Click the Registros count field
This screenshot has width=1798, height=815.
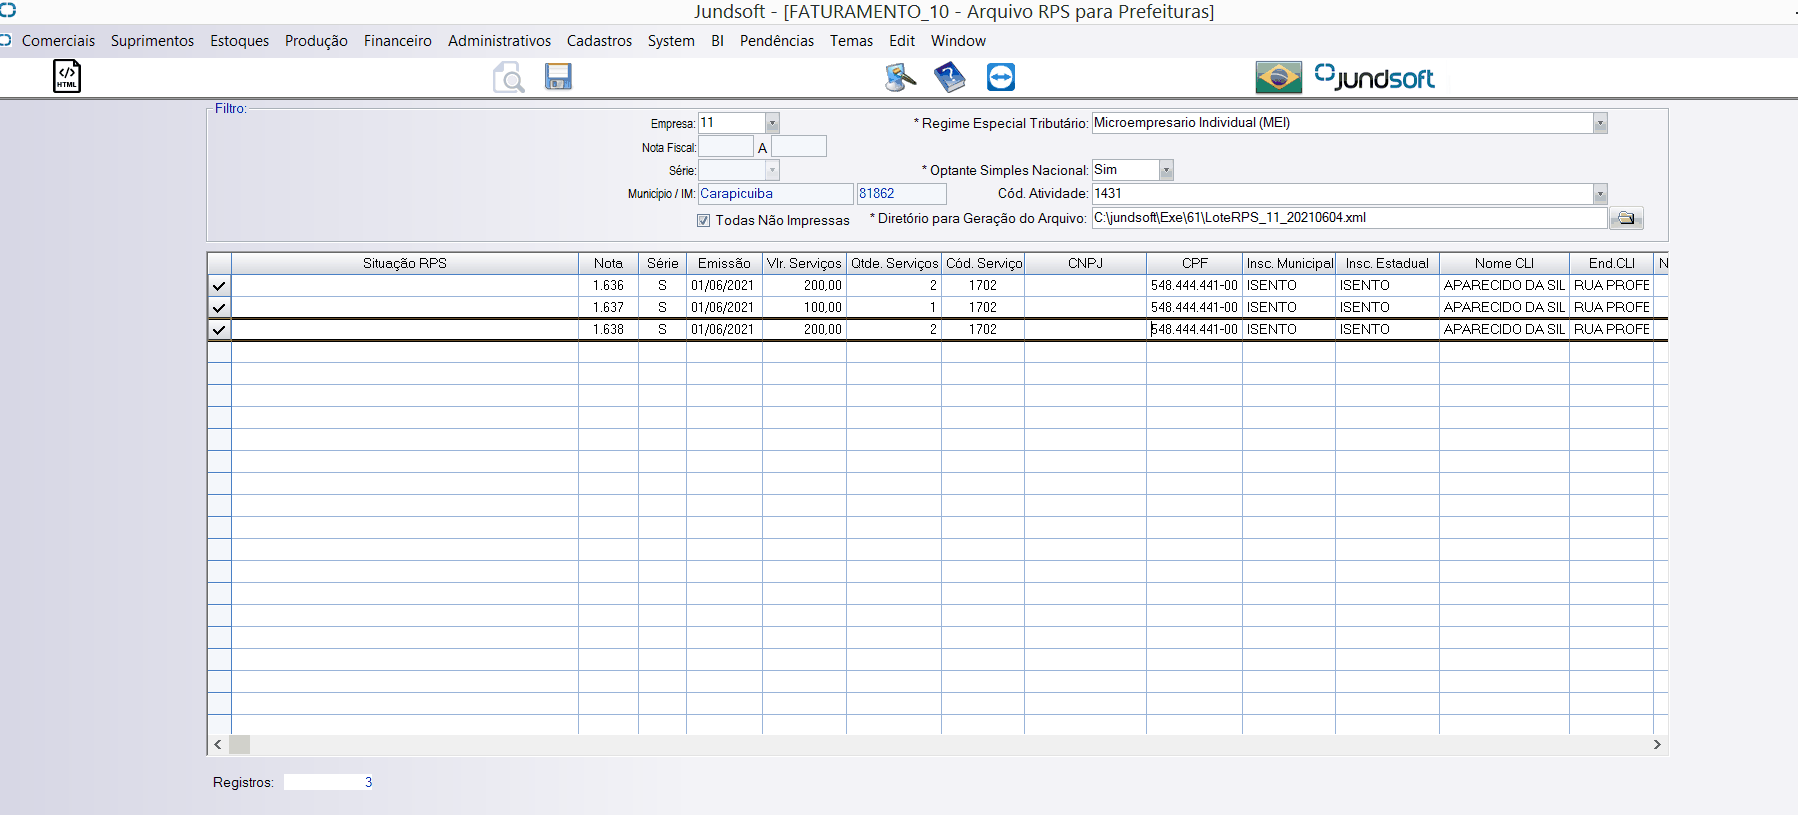329,783
